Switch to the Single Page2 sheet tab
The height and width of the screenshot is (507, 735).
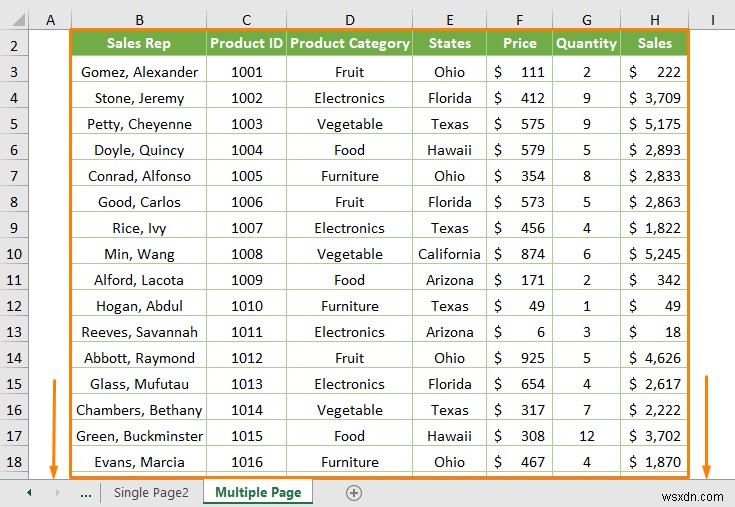pos(151,492)
